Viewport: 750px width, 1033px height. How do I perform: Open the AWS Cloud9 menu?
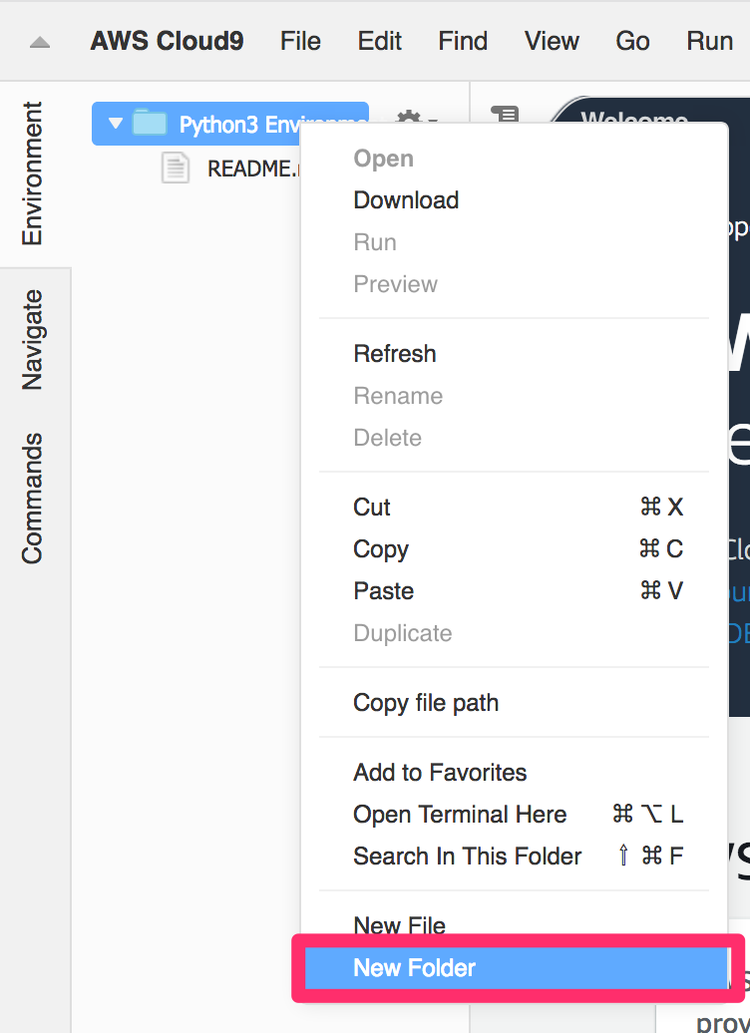click(x=167, y=41)
